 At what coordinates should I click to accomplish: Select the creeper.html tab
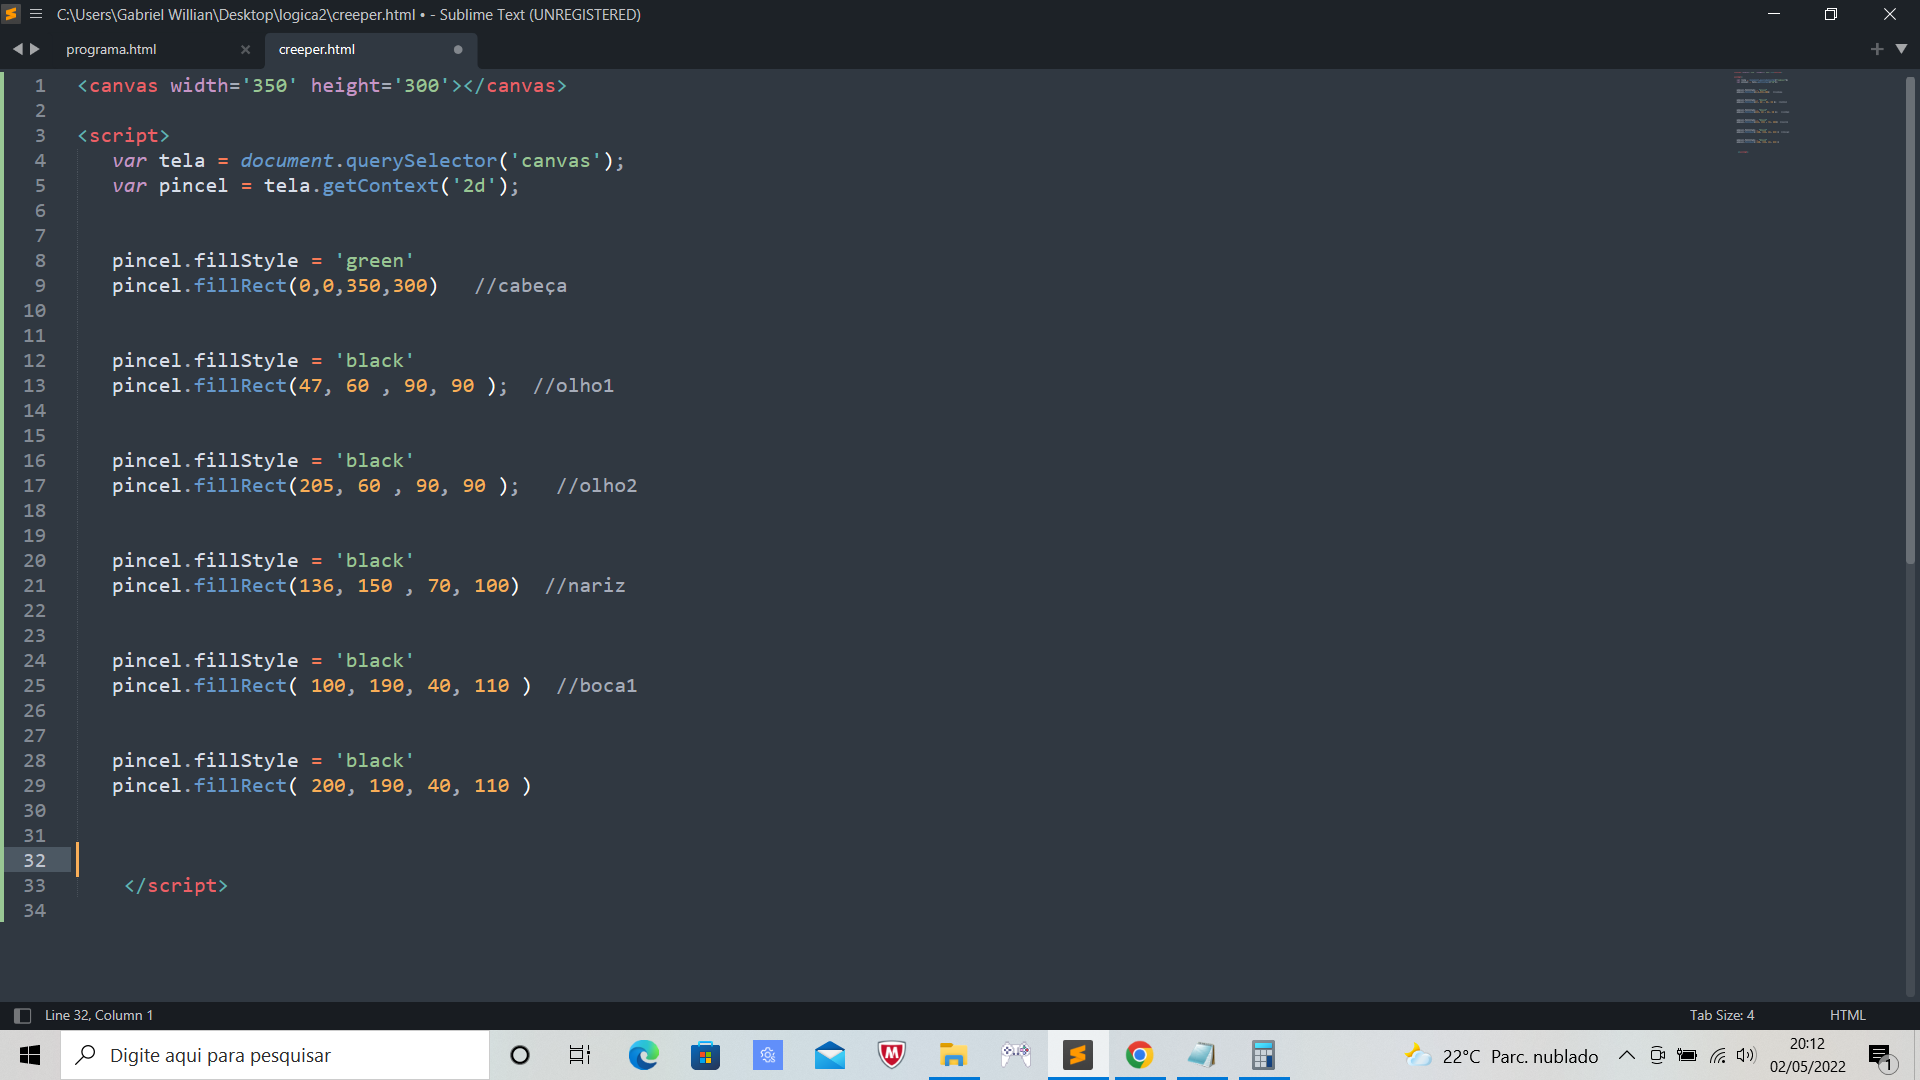pyautogui.click(x=317, y=49)
